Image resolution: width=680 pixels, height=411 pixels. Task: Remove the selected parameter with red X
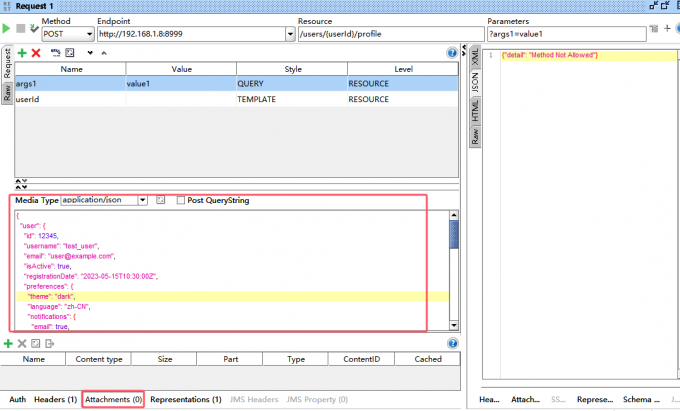[36, 53]
